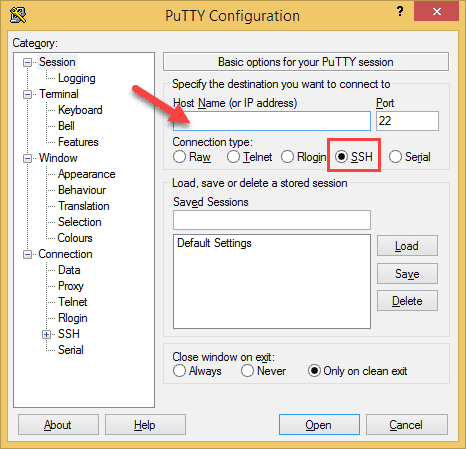Click the question mark help icon
Image resolution: width=466 pixels, height=449 pixels.
coord(400,12)
